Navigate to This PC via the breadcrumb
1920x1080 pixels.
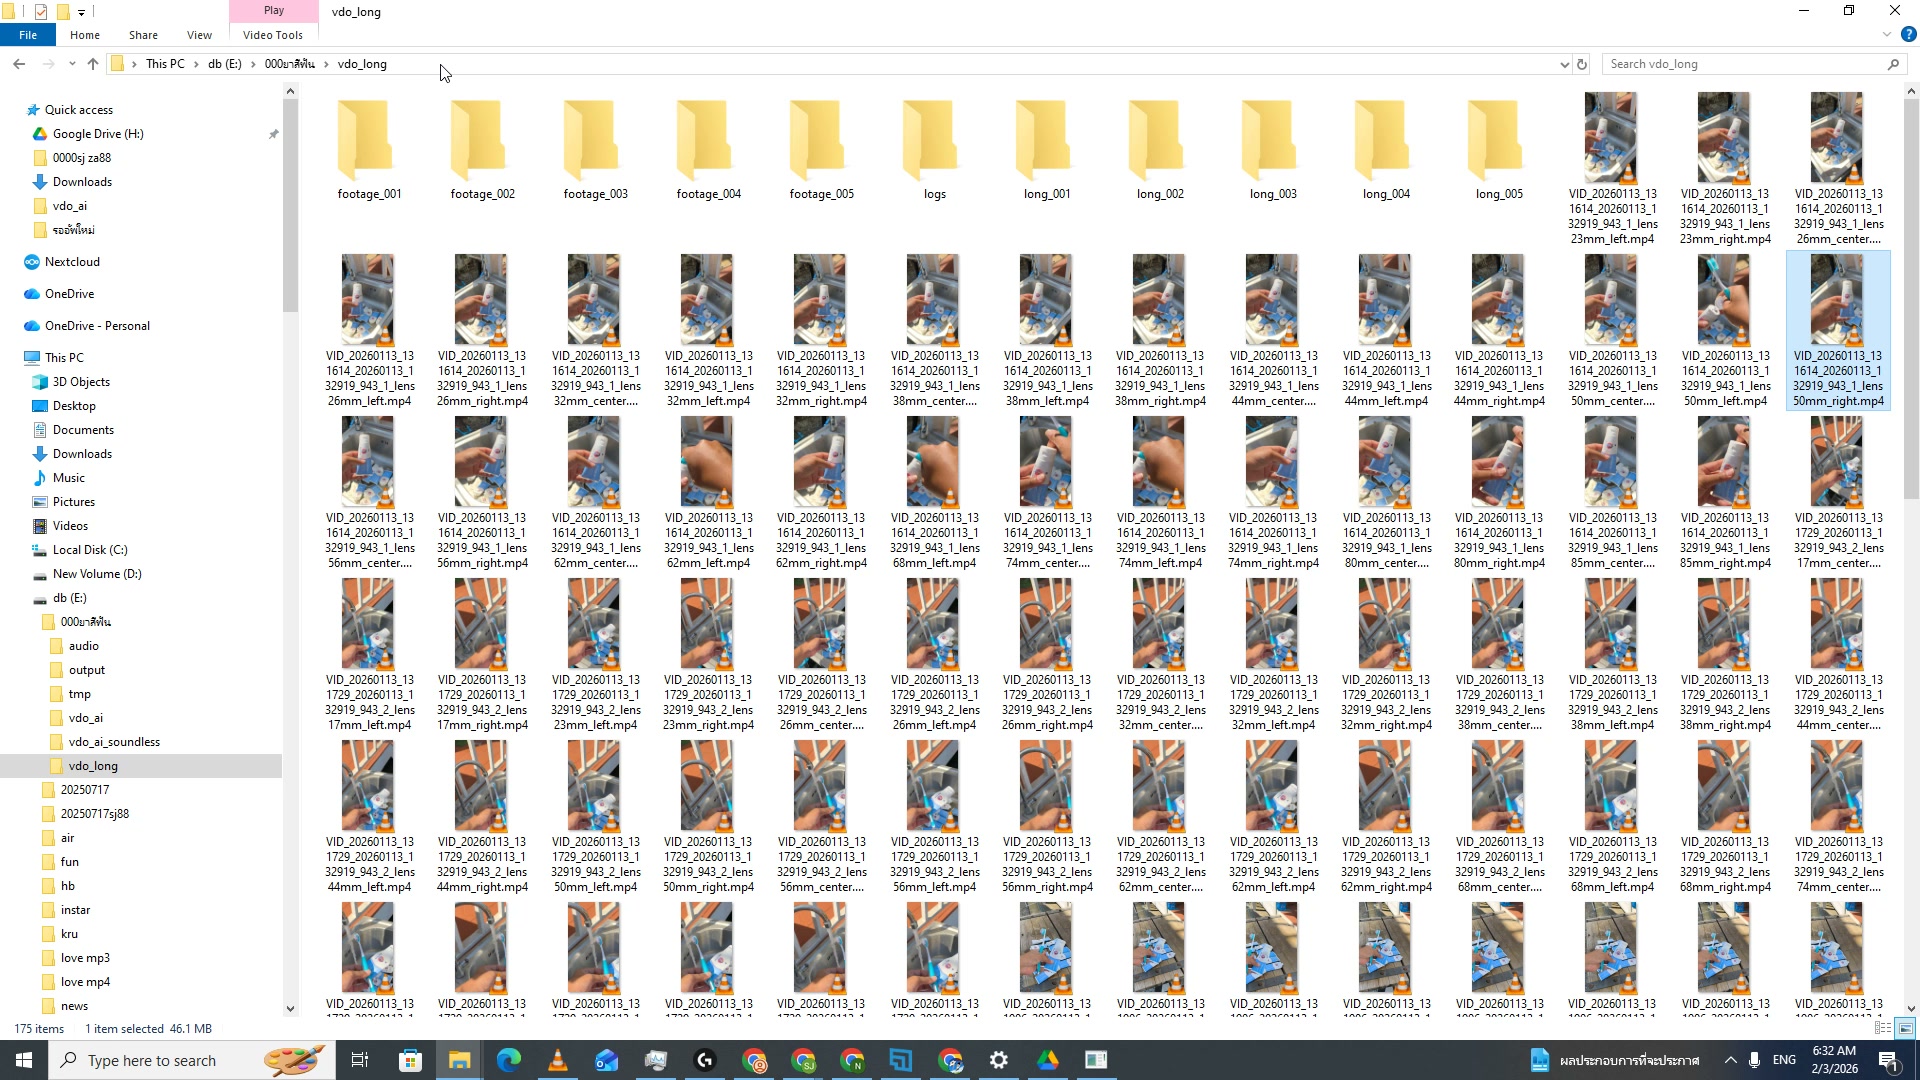(x=165, y=63)
